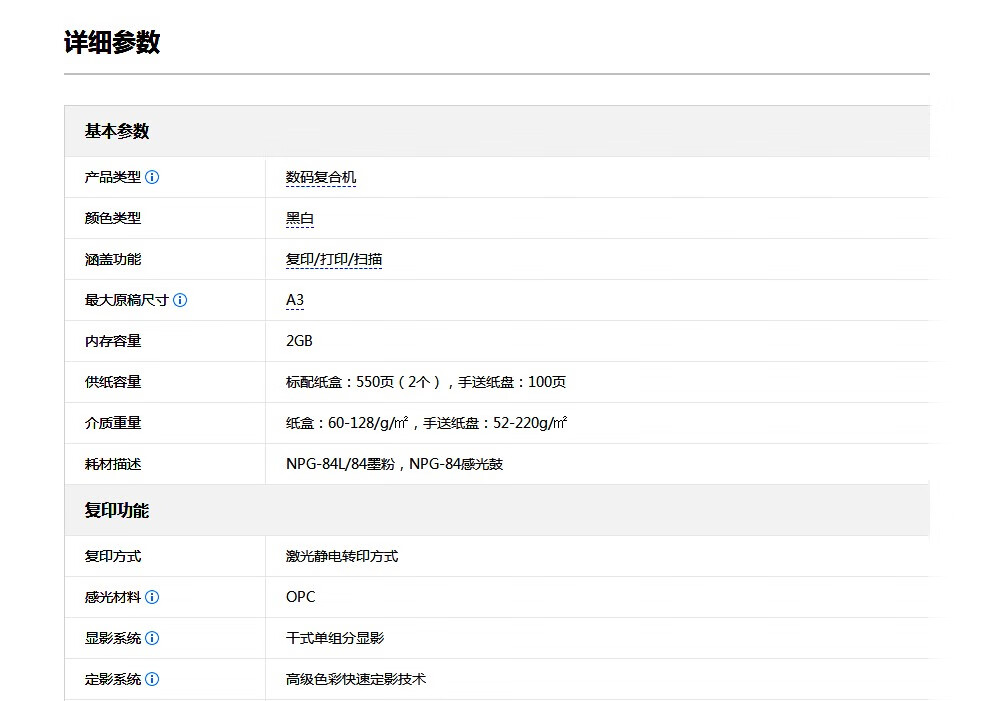Click the 介质重量 value with 60-128/g/㎡
The image size is (990, 701).
coord(426,423)
